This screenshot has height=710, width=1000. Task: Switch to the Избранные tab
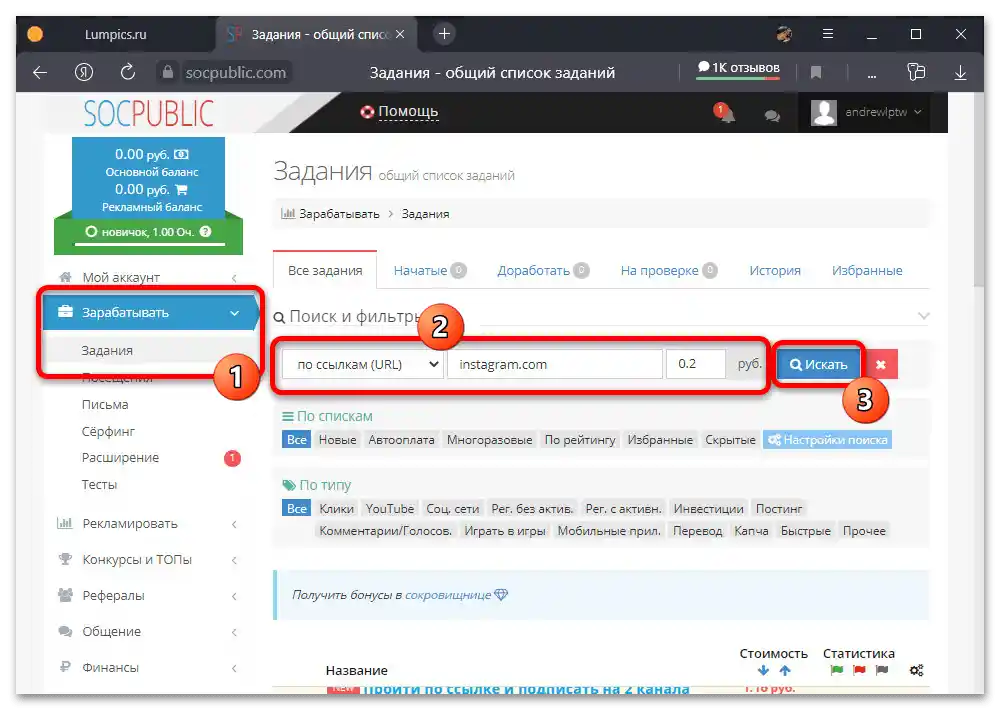(867, 270)
